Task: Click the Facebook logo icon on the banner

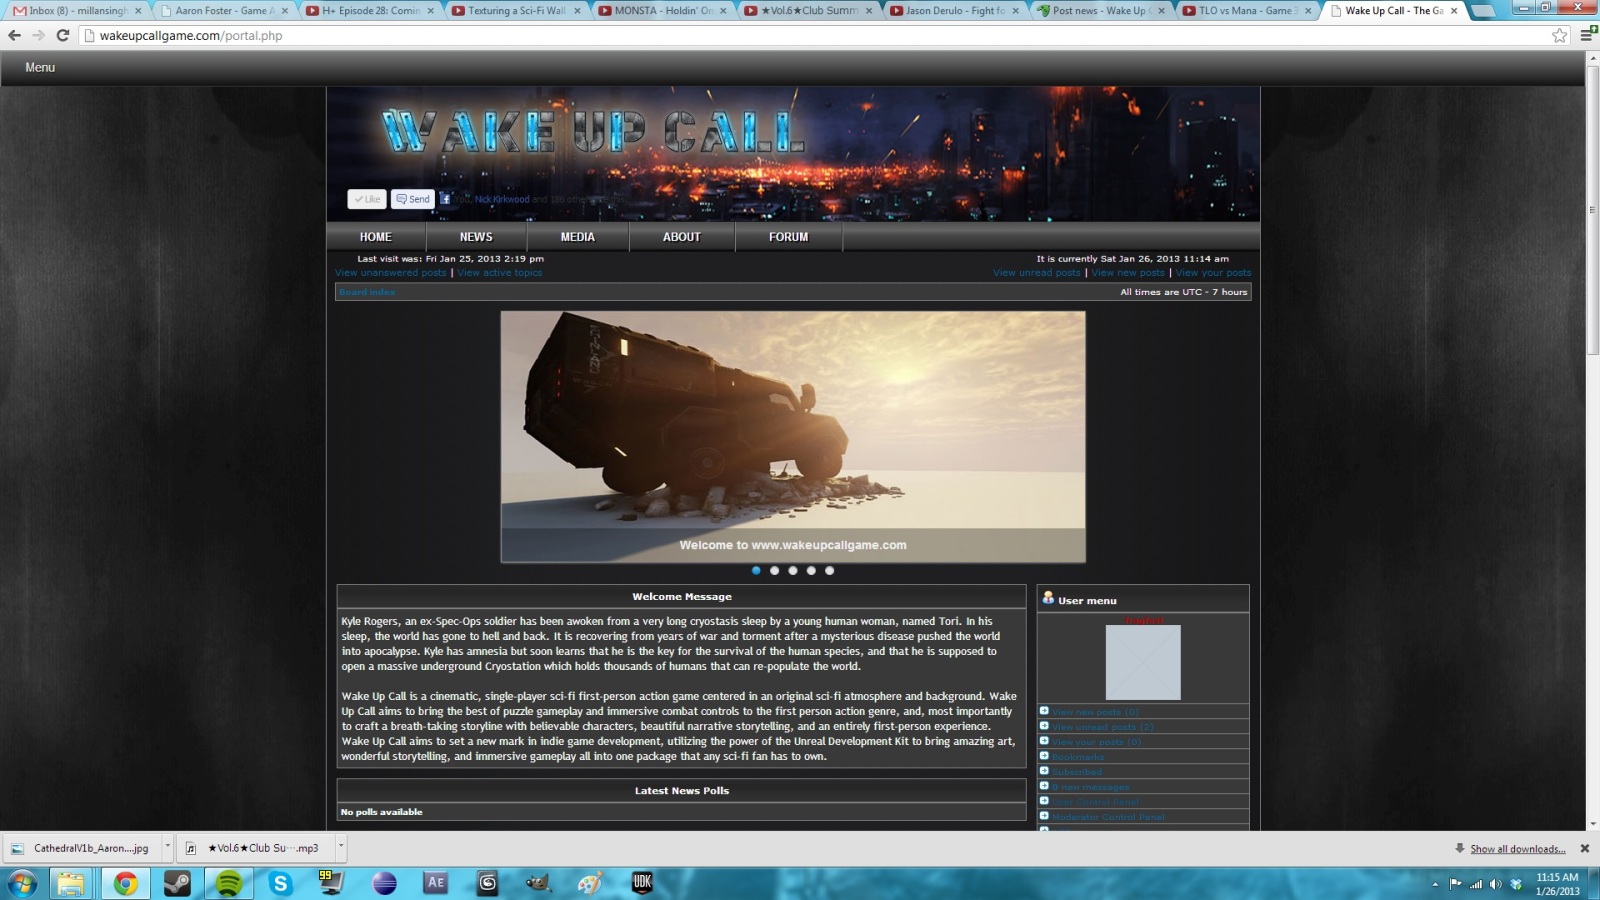Action: [x=445, y=198]
